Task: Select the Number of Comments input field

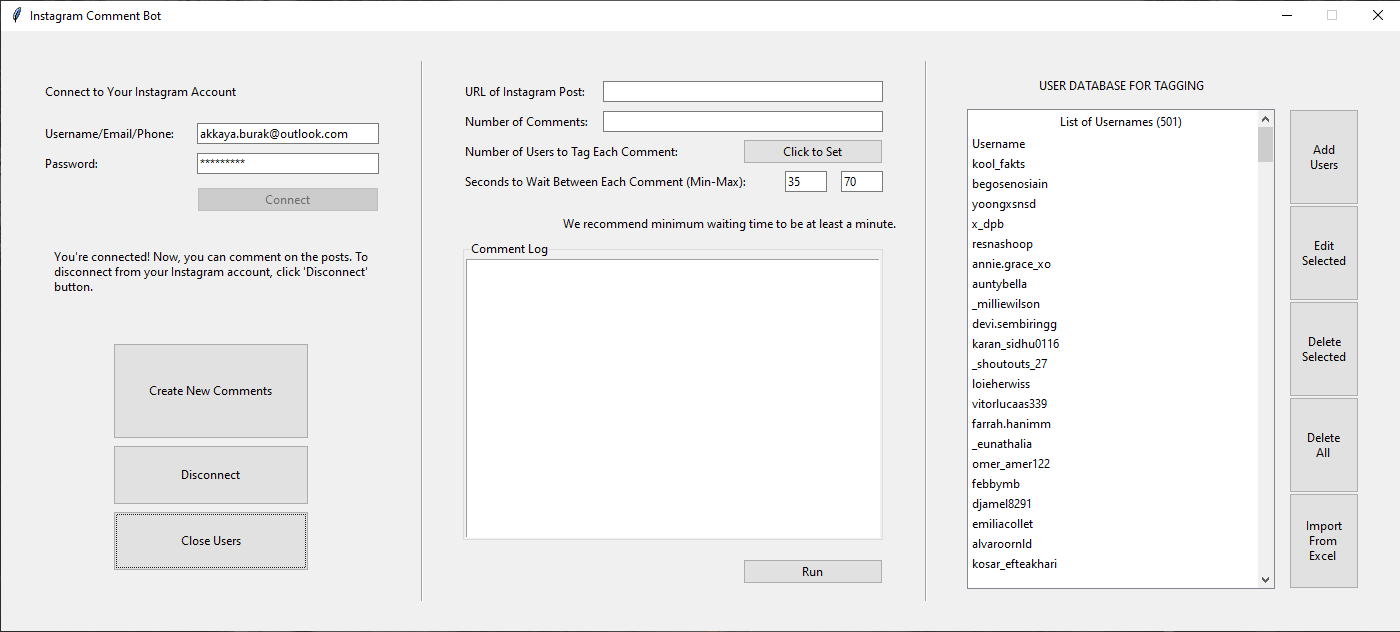Action: pos(742,121)
